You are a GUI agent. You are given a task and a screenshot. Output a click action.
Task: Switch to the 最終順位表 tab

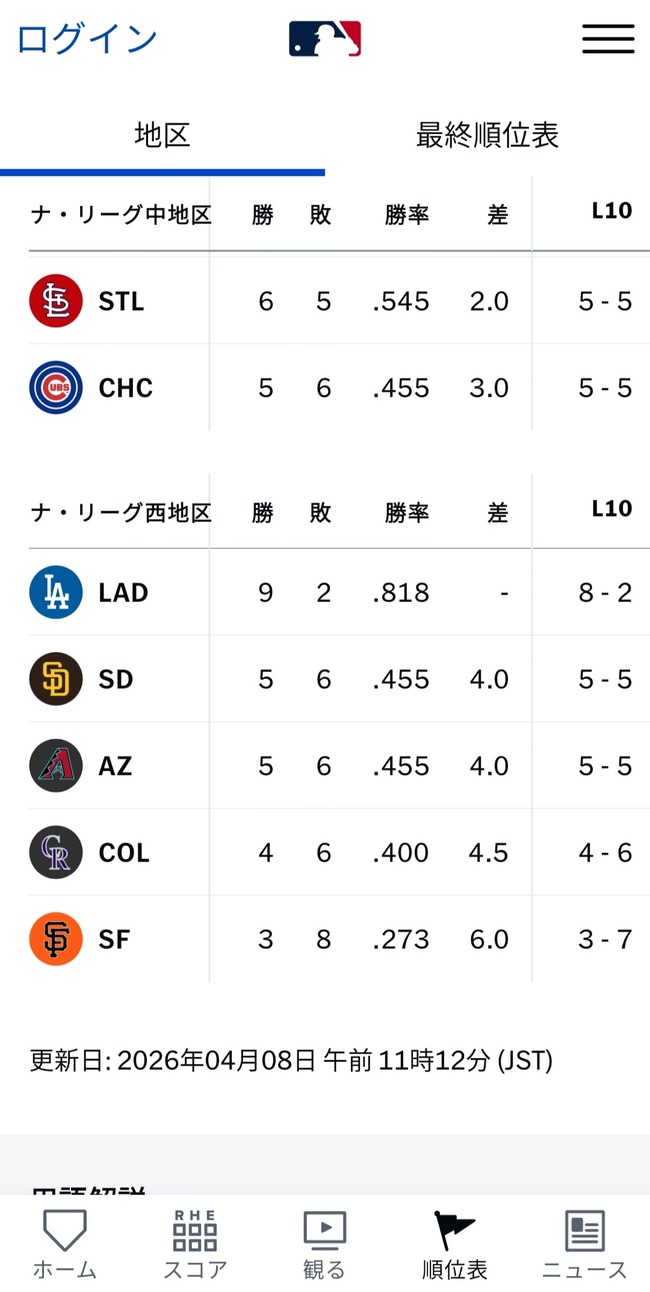tap(487, 135)
